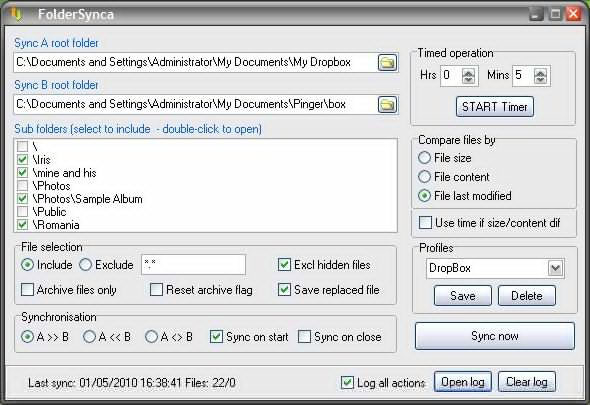Save the DropBox profile
Screen dimensions: 590x405
tap(462, 296)
